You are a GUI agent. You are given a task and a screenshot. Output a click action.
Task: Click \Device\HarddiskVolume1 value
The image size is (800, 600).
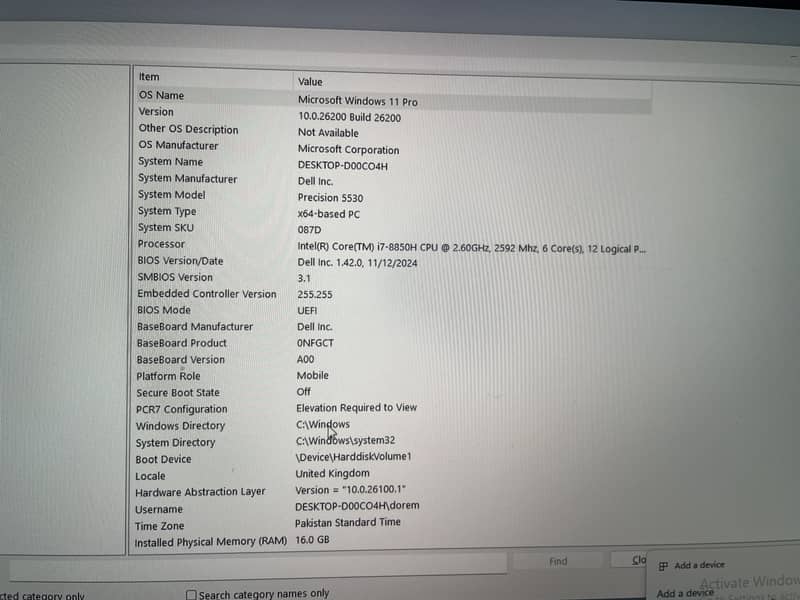tap(354, 457)
